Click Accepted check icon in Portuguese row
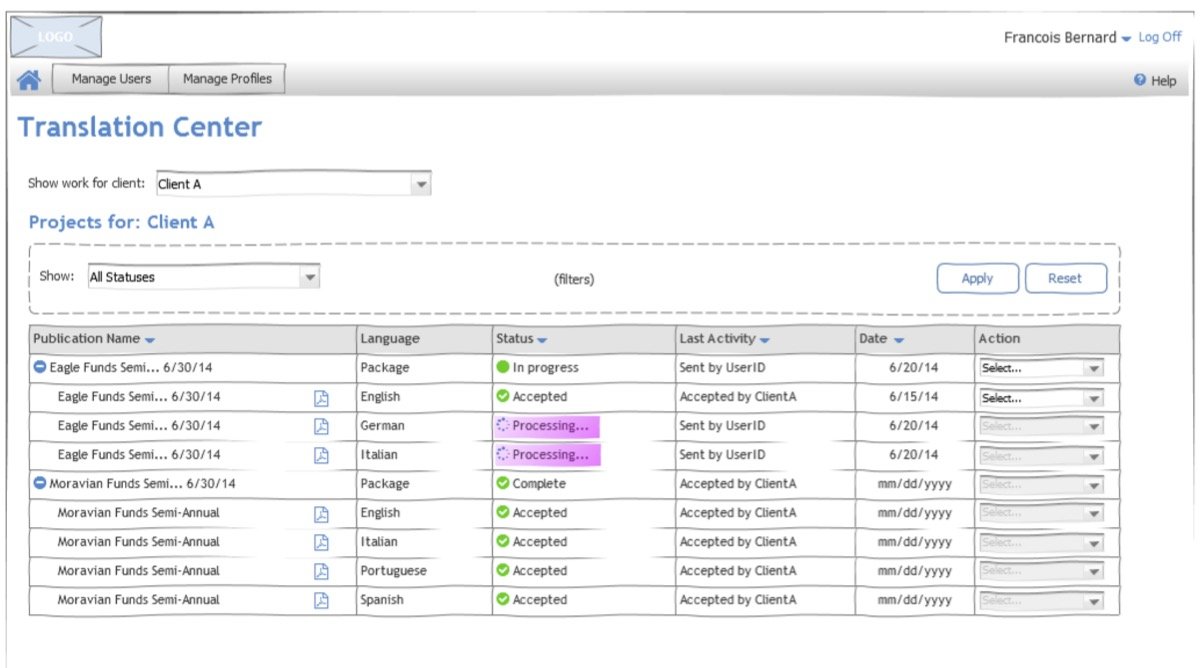 (503, 570)
